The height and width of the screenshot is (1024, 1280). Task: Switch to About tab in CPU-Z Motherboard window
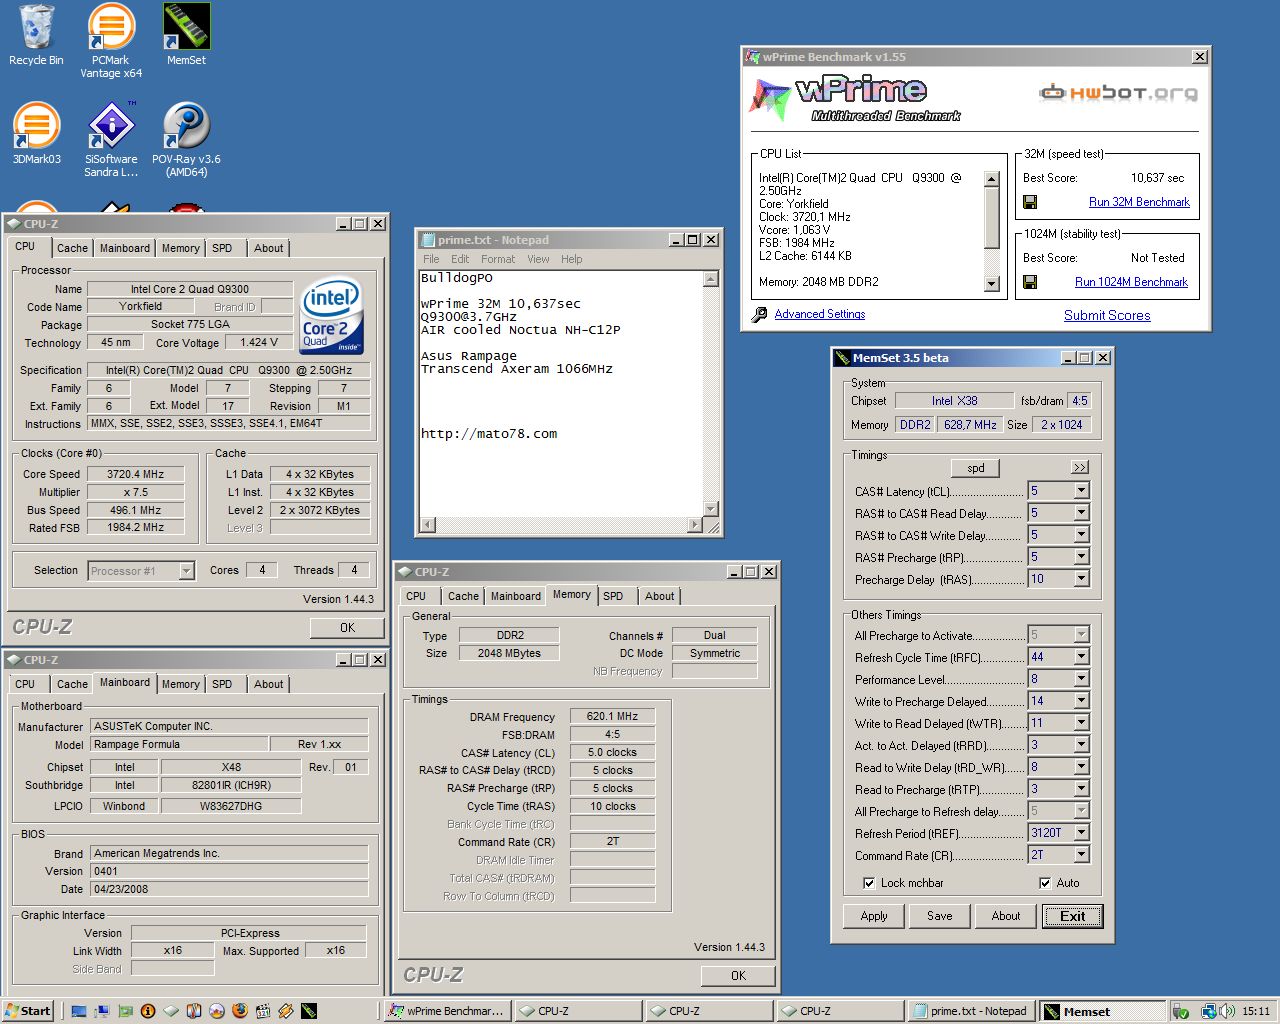(x=268, y=684)
